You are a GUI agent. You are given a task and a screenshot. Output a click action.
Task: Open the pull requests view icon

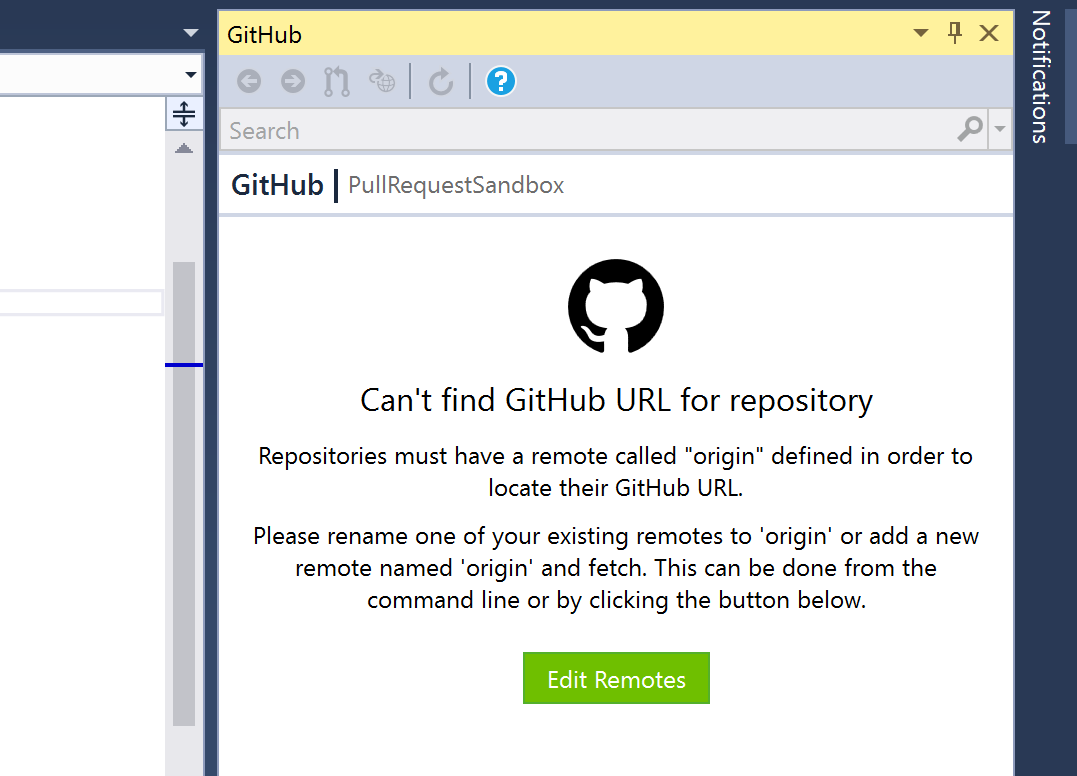coord(337,81)
